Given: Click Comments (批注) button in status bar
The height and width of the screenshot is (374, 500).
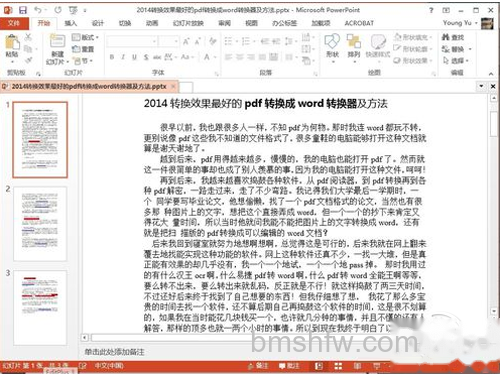Looking at the screenshot, I should pyautogui.click(x=289, y=366).
